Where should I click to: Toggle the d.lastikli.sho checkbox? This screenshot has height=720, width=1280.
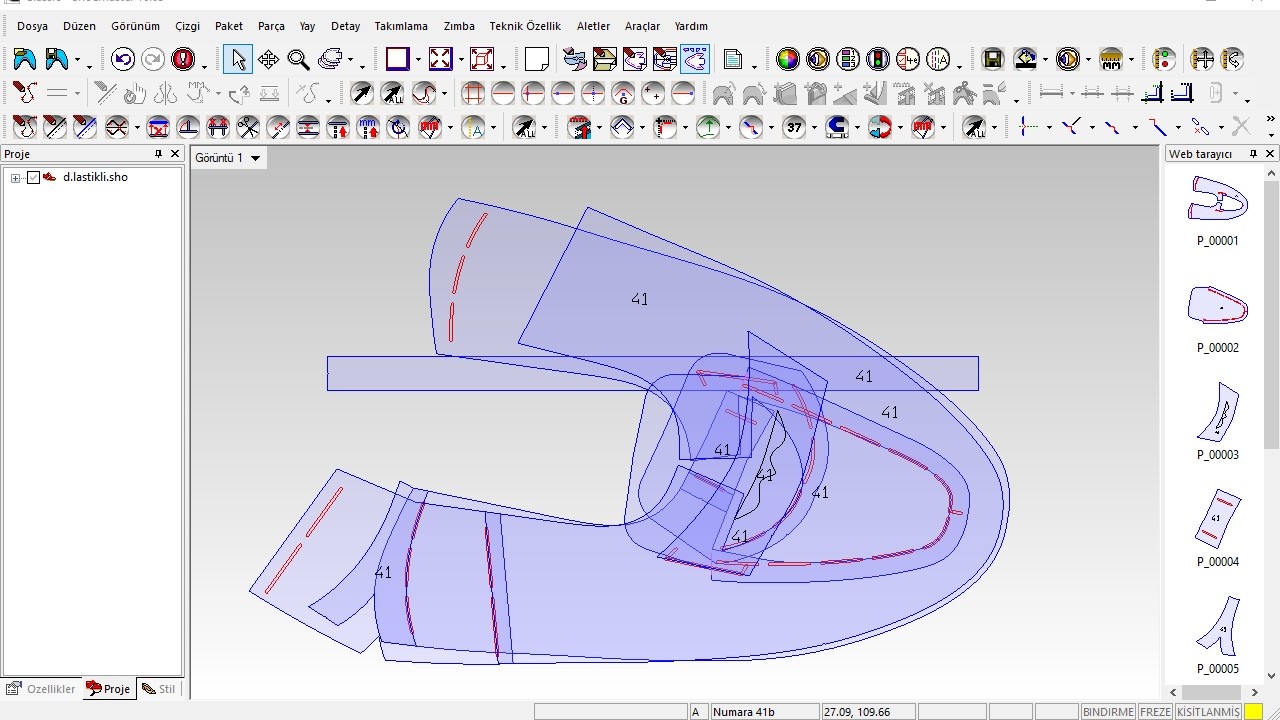coord(33,178)
